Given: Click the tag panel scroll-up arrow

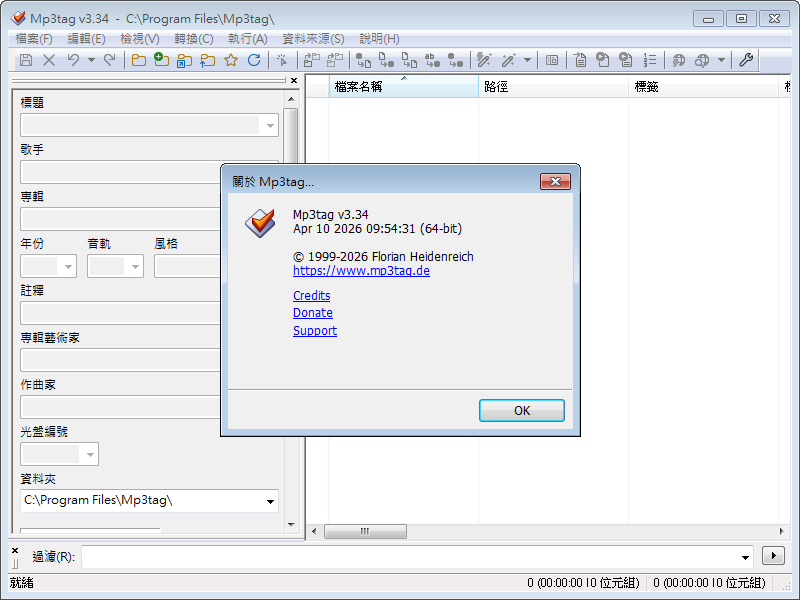Looking at the screenshot, I should tap(291, 99).
